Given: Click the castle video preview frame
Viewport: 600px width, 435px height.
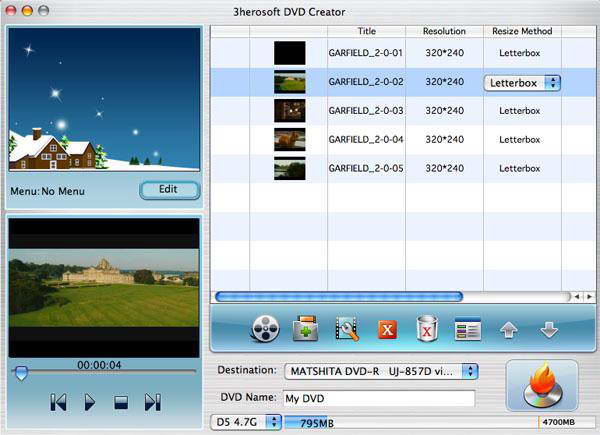Looking at the screenshot, I should pyautogui.click(x=104, y=288).
